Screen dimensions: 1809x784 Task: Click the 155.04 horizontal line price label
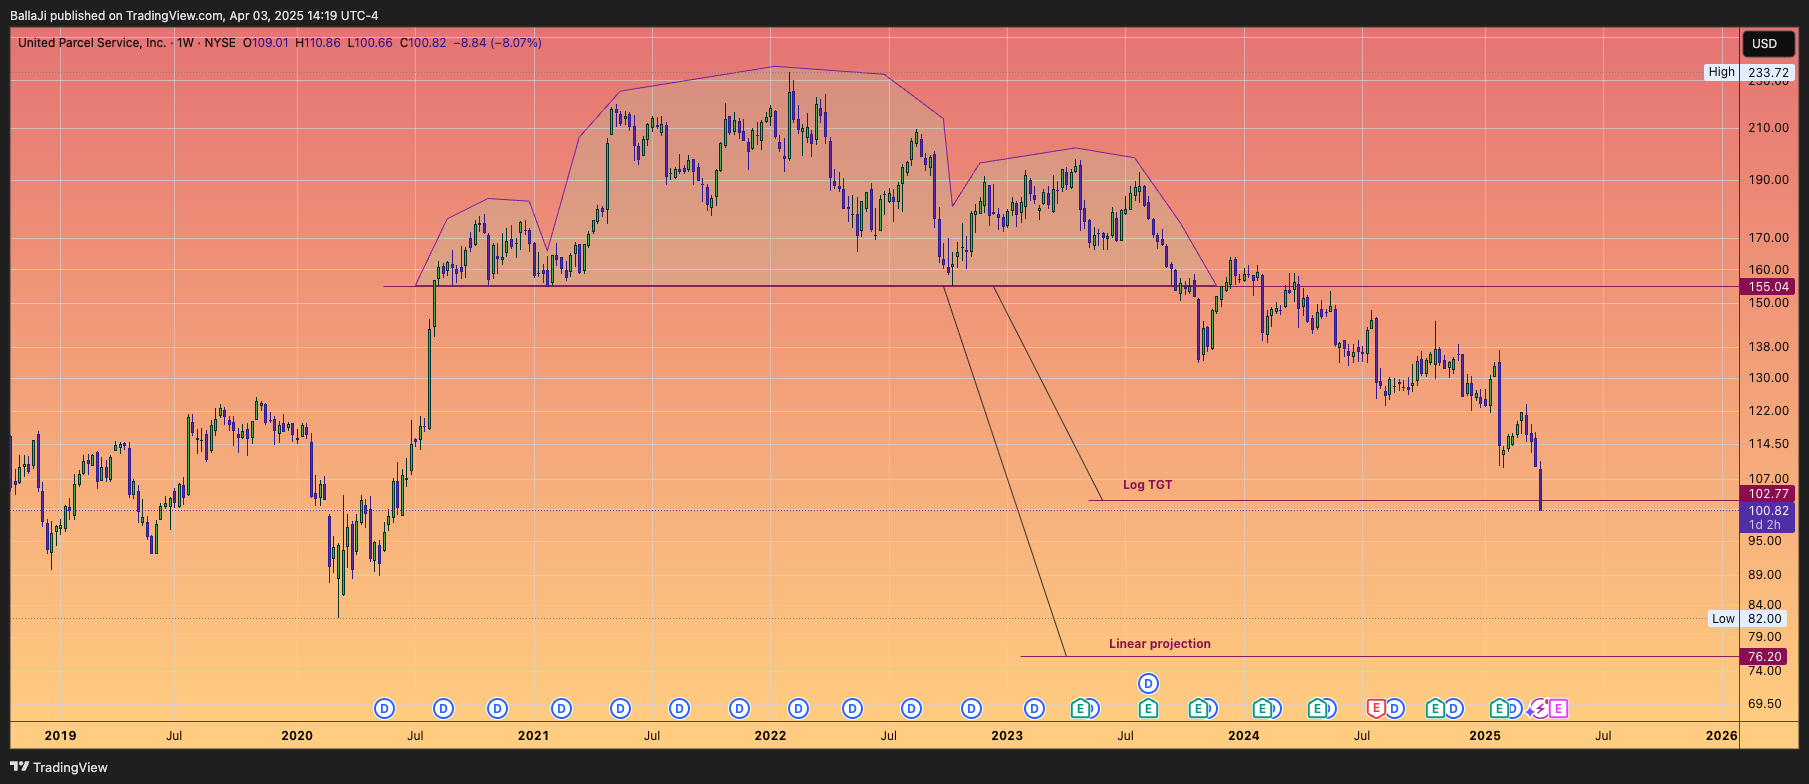coord(1768,287)
